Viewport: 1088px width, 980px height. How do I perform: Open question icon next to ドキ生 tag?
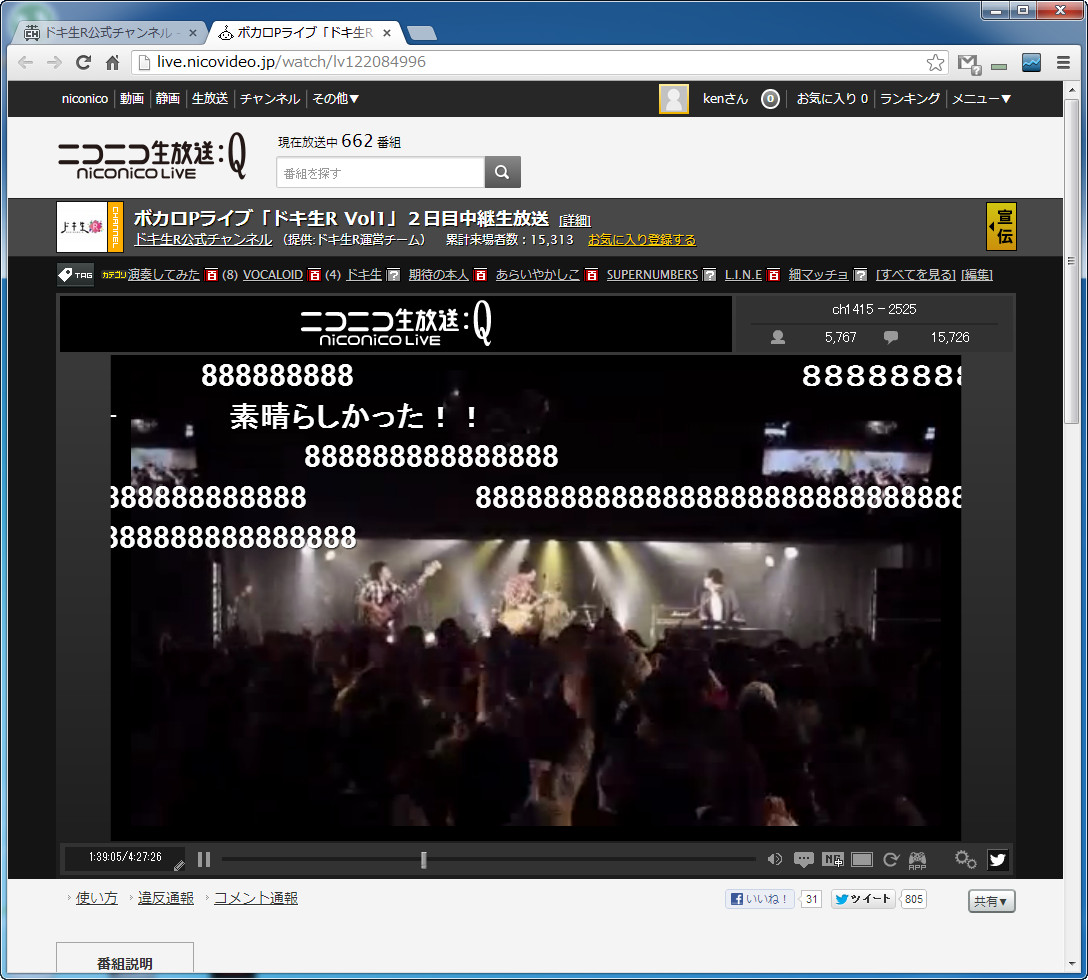(x=393, y=275)
